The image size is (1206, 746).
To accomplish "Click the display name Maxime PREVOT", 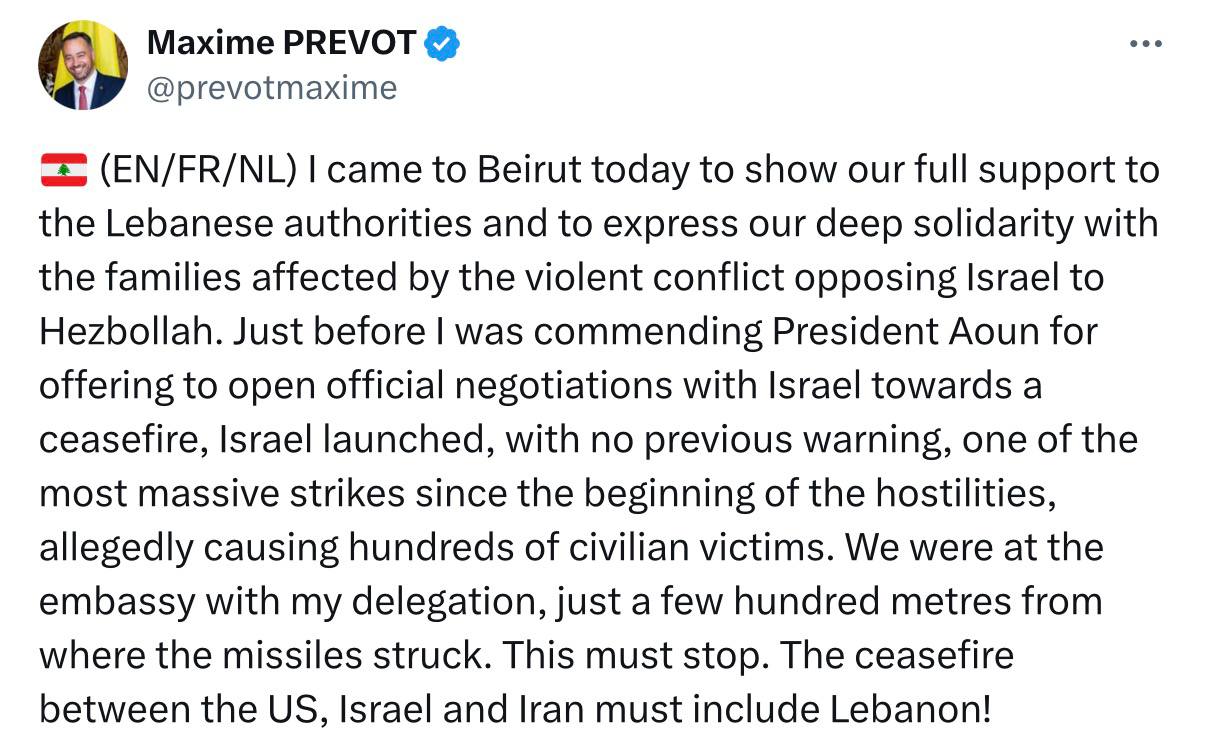I will [281, 43].
